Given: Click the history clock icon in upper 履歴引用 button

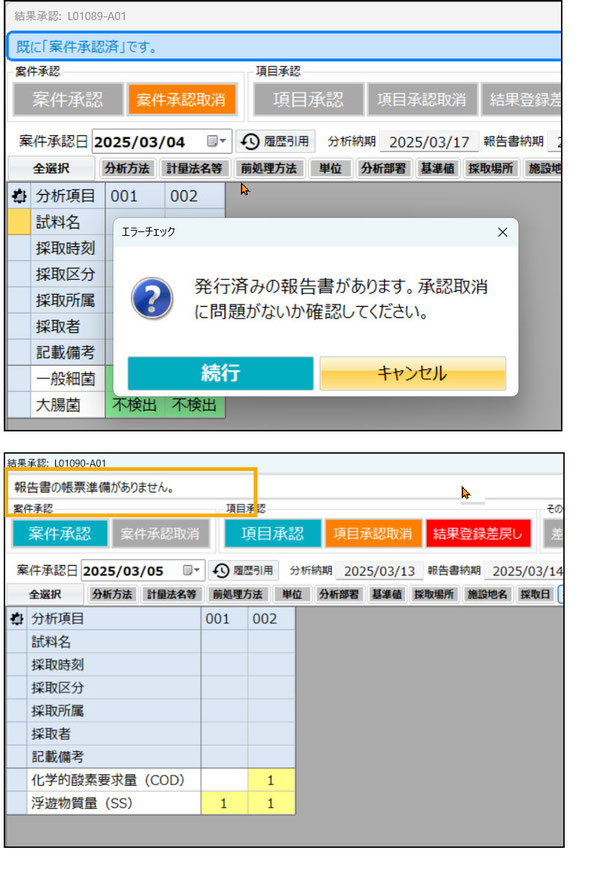Looking at the screenshot, I should click(x=250, y=142).
